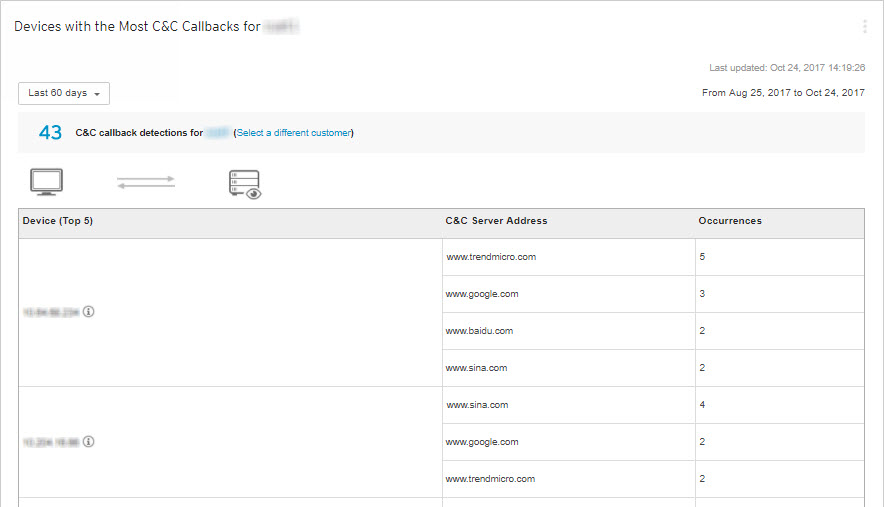Viewport: 884px width, 507px height.
Task: Open the widget options three-dot menu
Action: pos(865,27)
